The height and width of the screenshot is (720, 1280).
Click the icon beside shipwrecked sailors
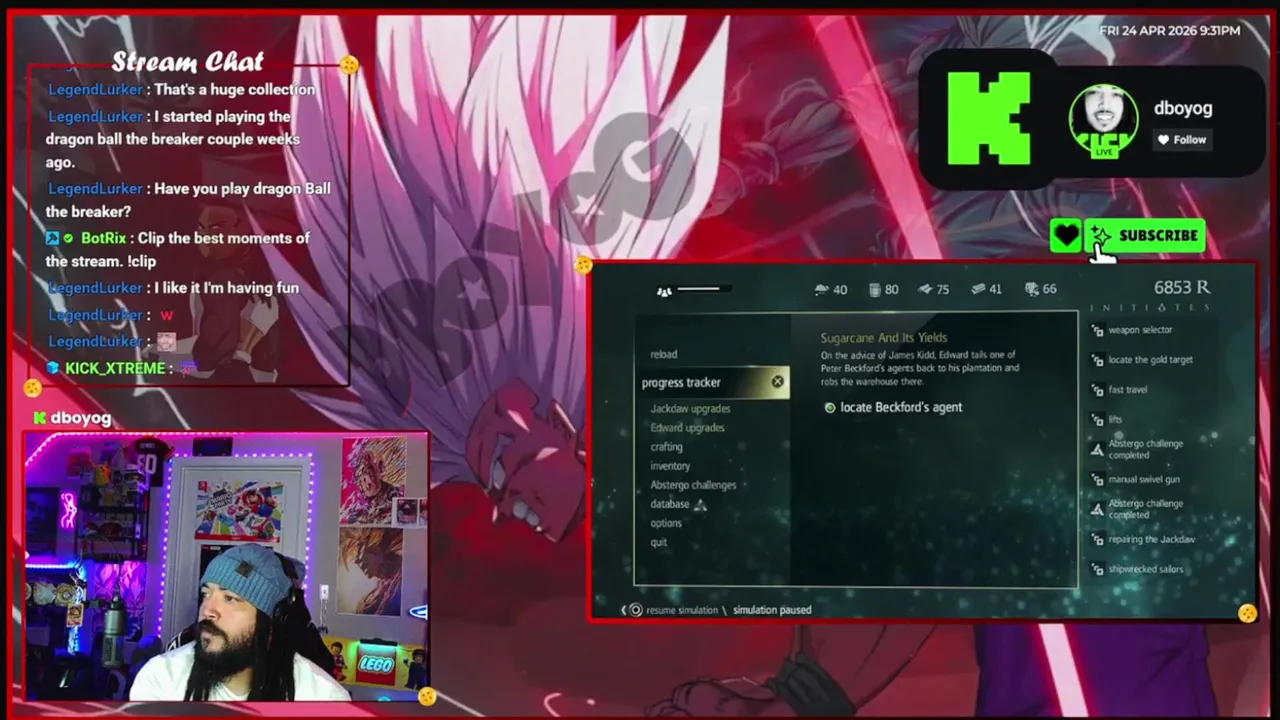click(1097, 570)
